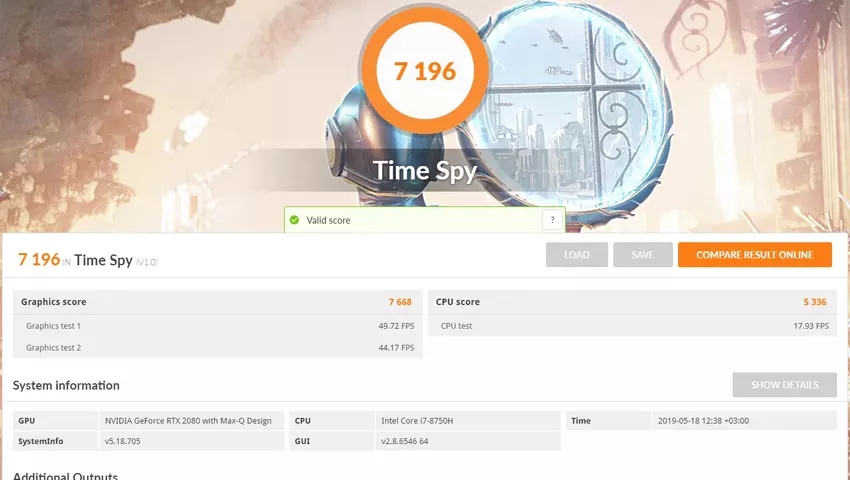The image size is (850, 480).
Task: Open COMPARE RESULT ONLINE
Action: click(x=755, y=255)
